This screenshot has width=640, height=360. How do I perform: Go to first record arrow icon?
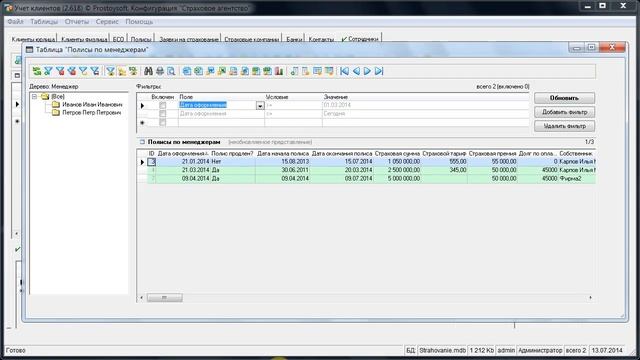point(344,71)
